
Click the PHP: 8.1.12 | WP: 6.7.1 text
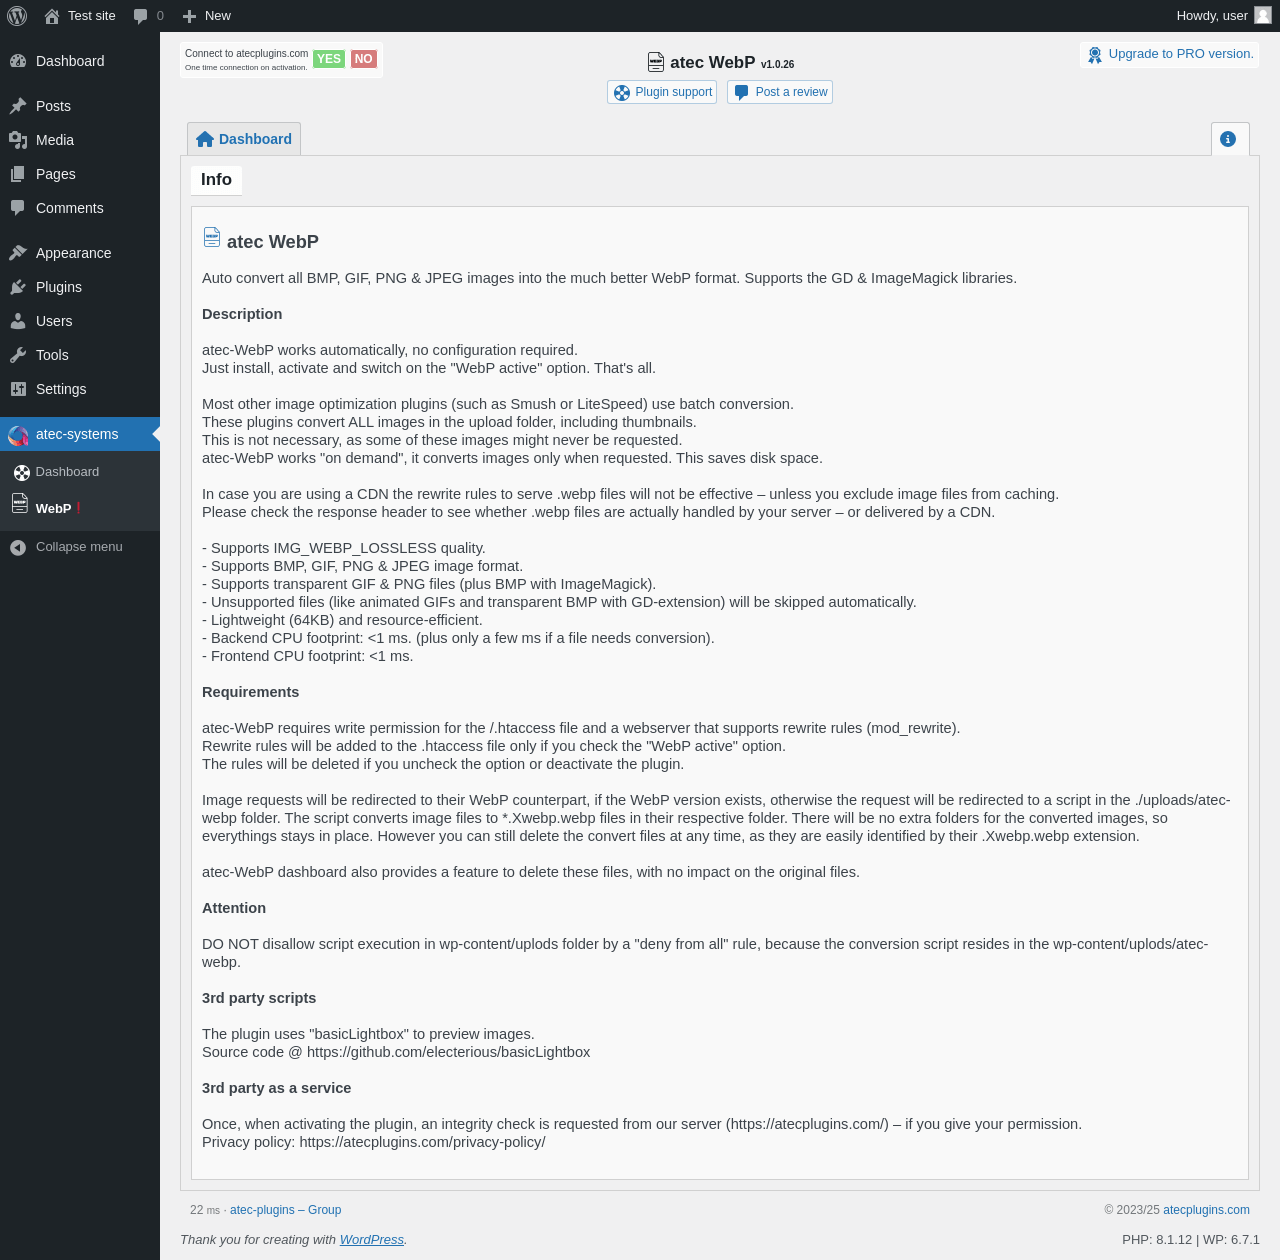(1191, 1239)
